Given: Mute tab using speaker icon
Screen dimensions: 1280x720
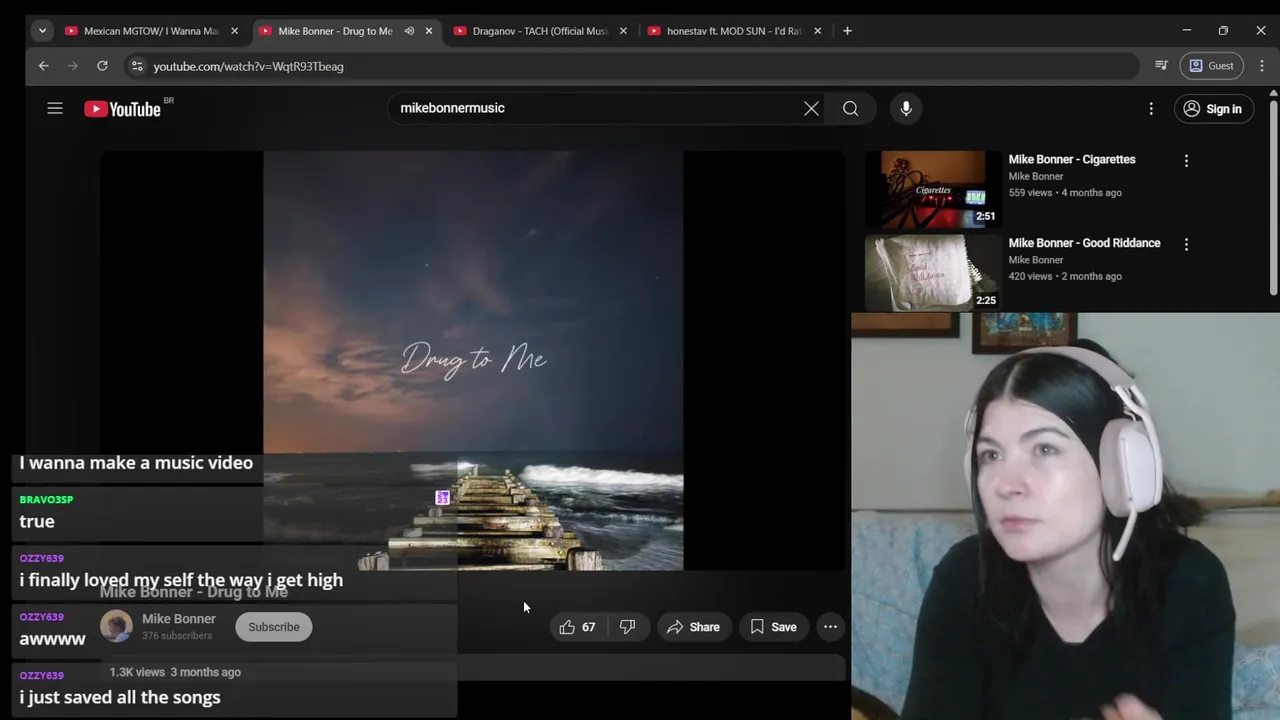Looking at the screenshot, I should [409, 31].
